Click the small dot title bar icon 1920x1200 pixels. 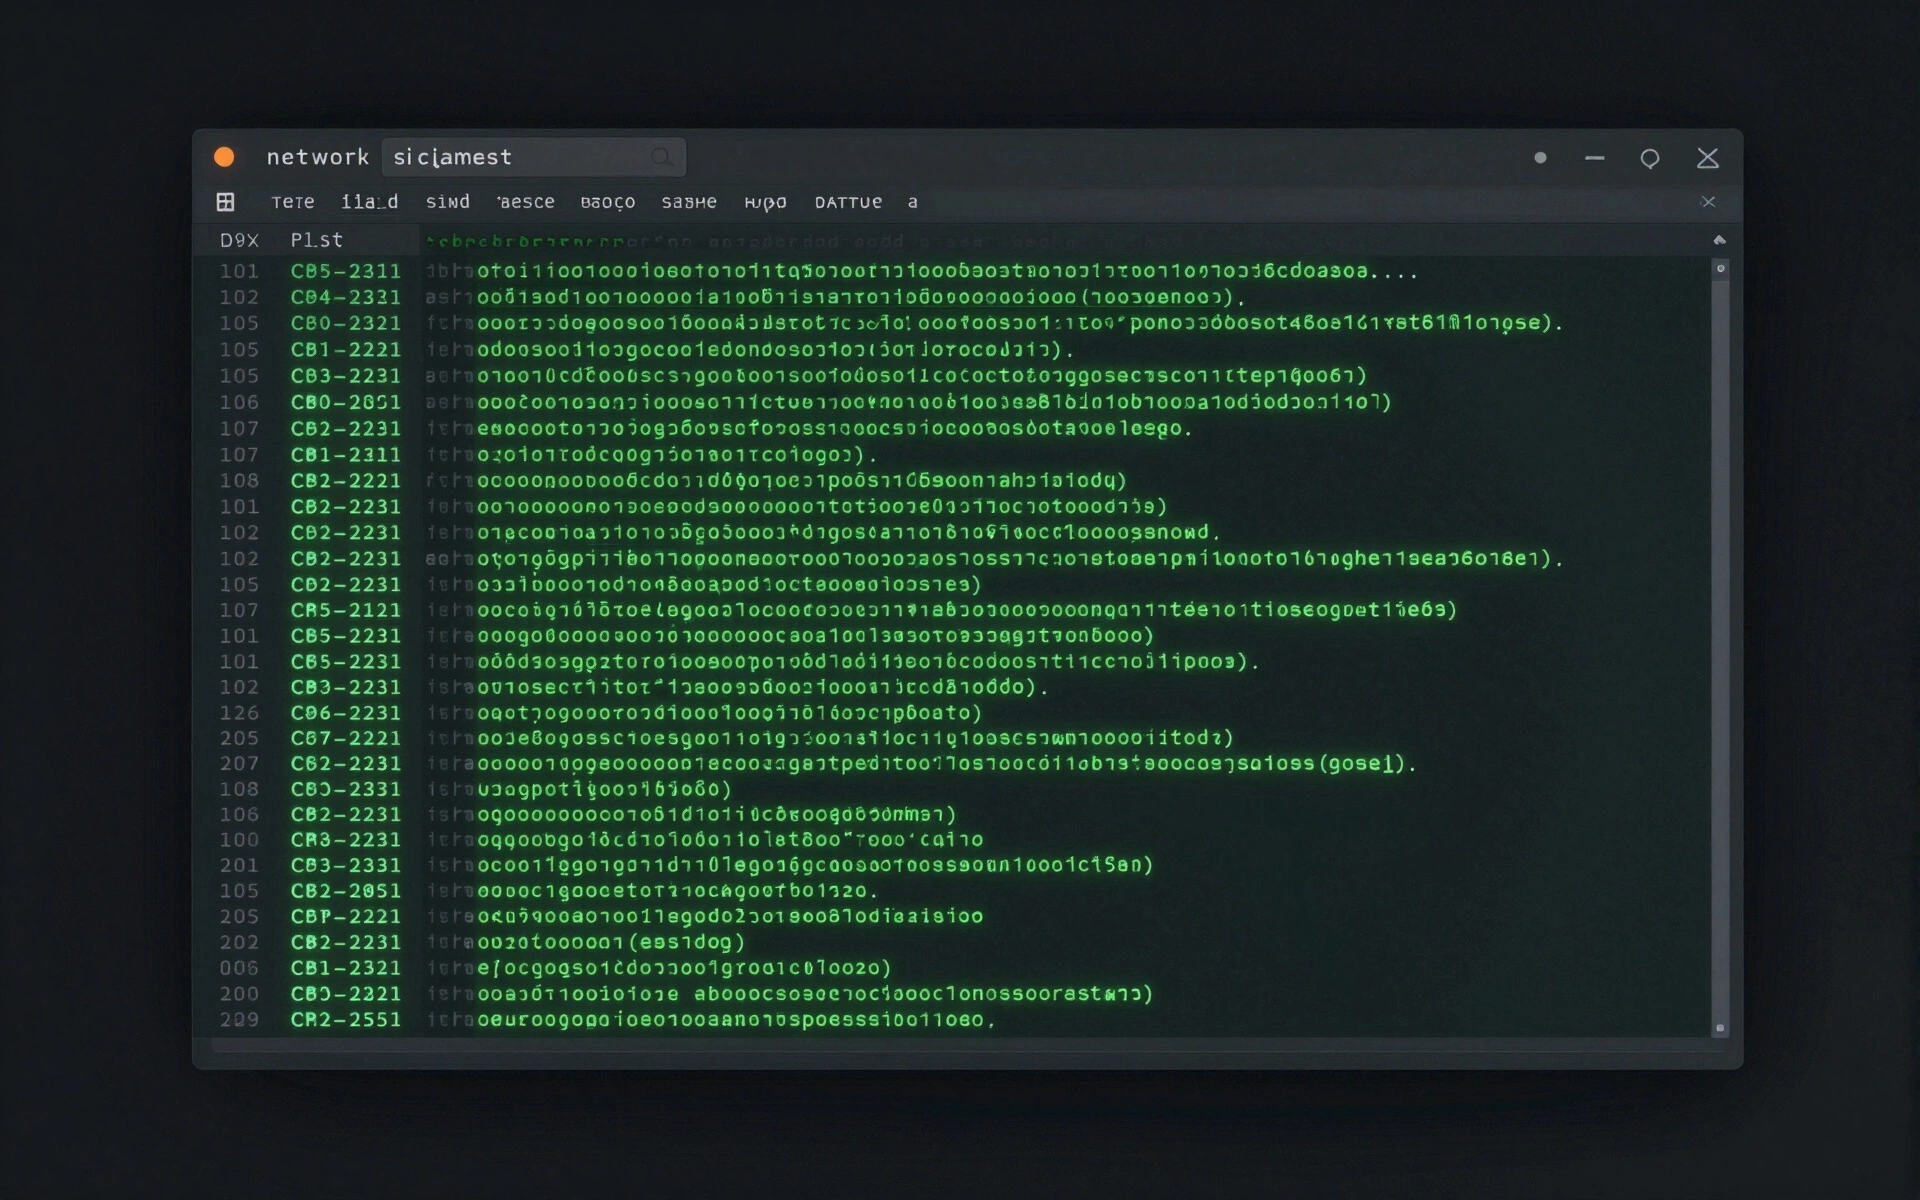click(x=1540, y=158)
